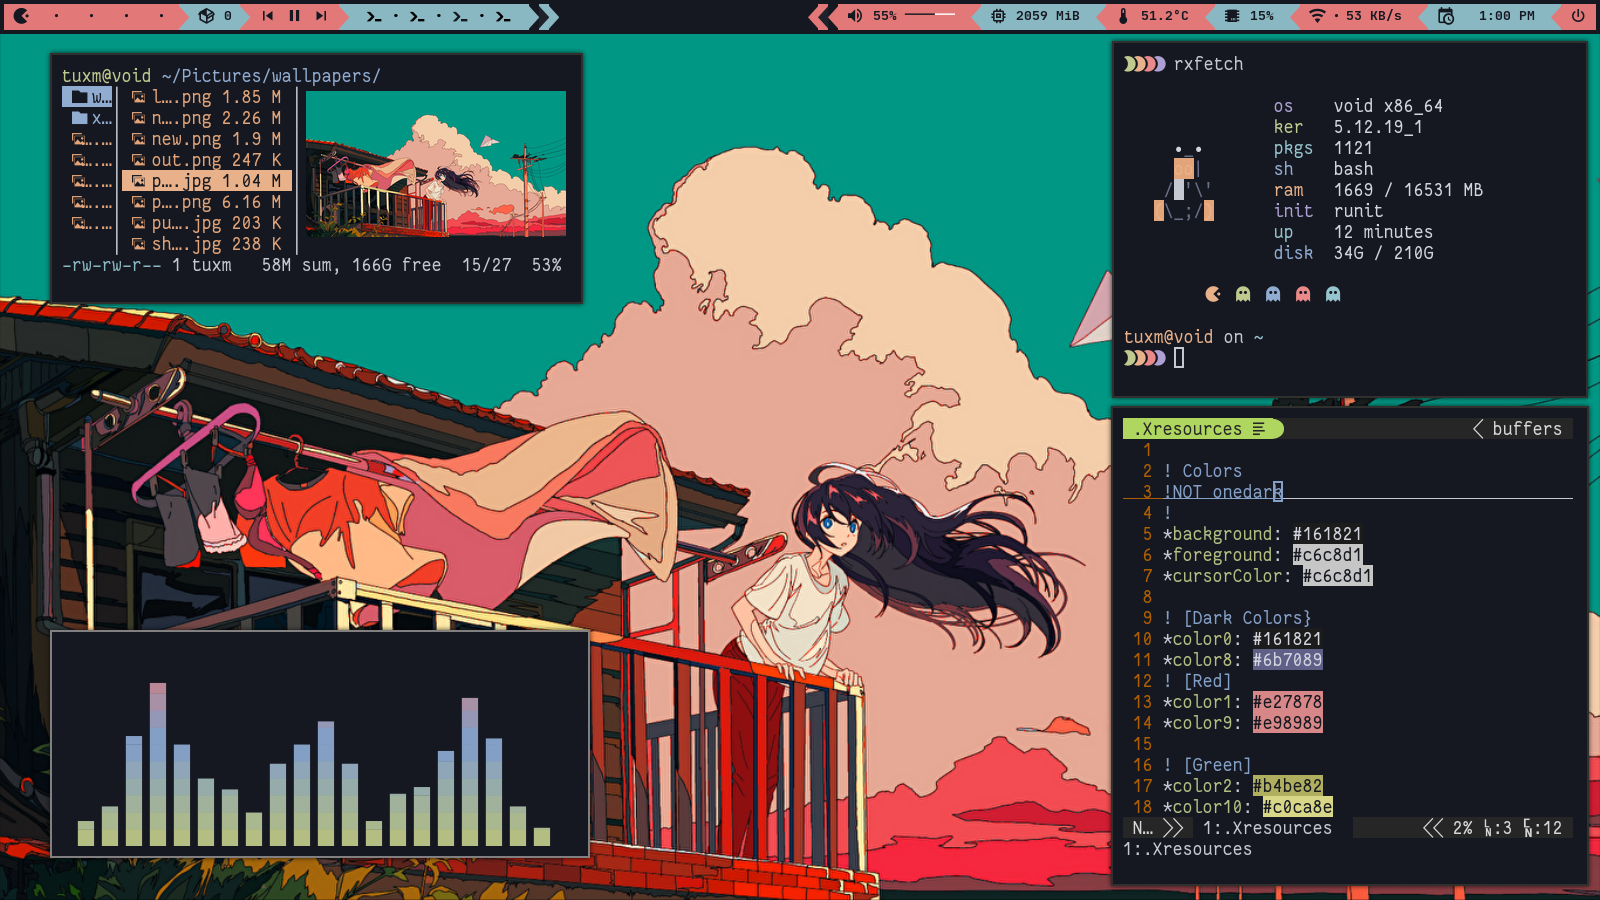The image size is (1600, 900).
Task: Click the Pac-Man workspace icon in top bar
Action: point(21,16)
